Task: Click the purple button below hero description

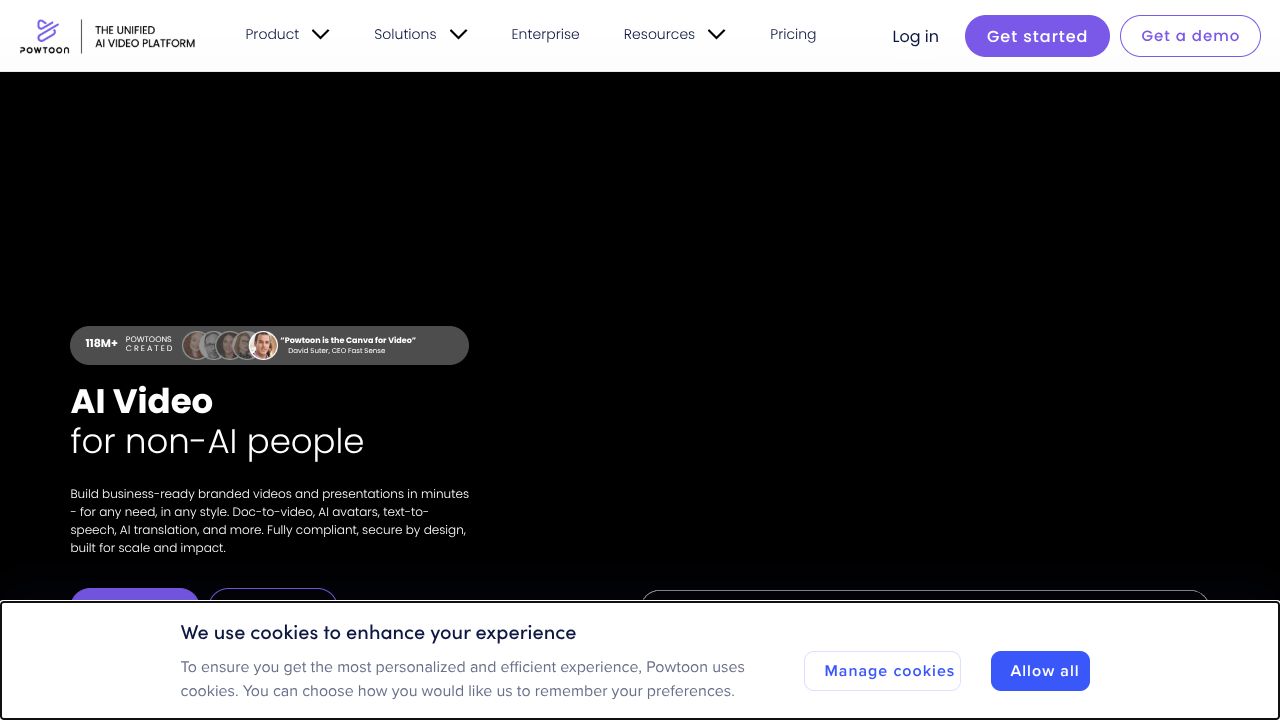Action: click(x=135, y=596)
